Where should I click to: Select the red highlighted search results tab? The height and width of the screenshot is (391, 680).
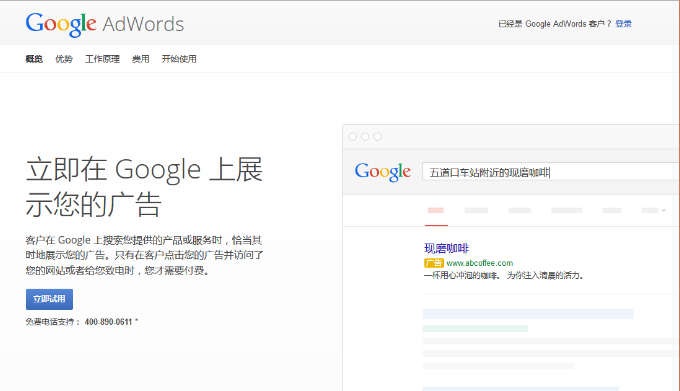click(436, 211)
